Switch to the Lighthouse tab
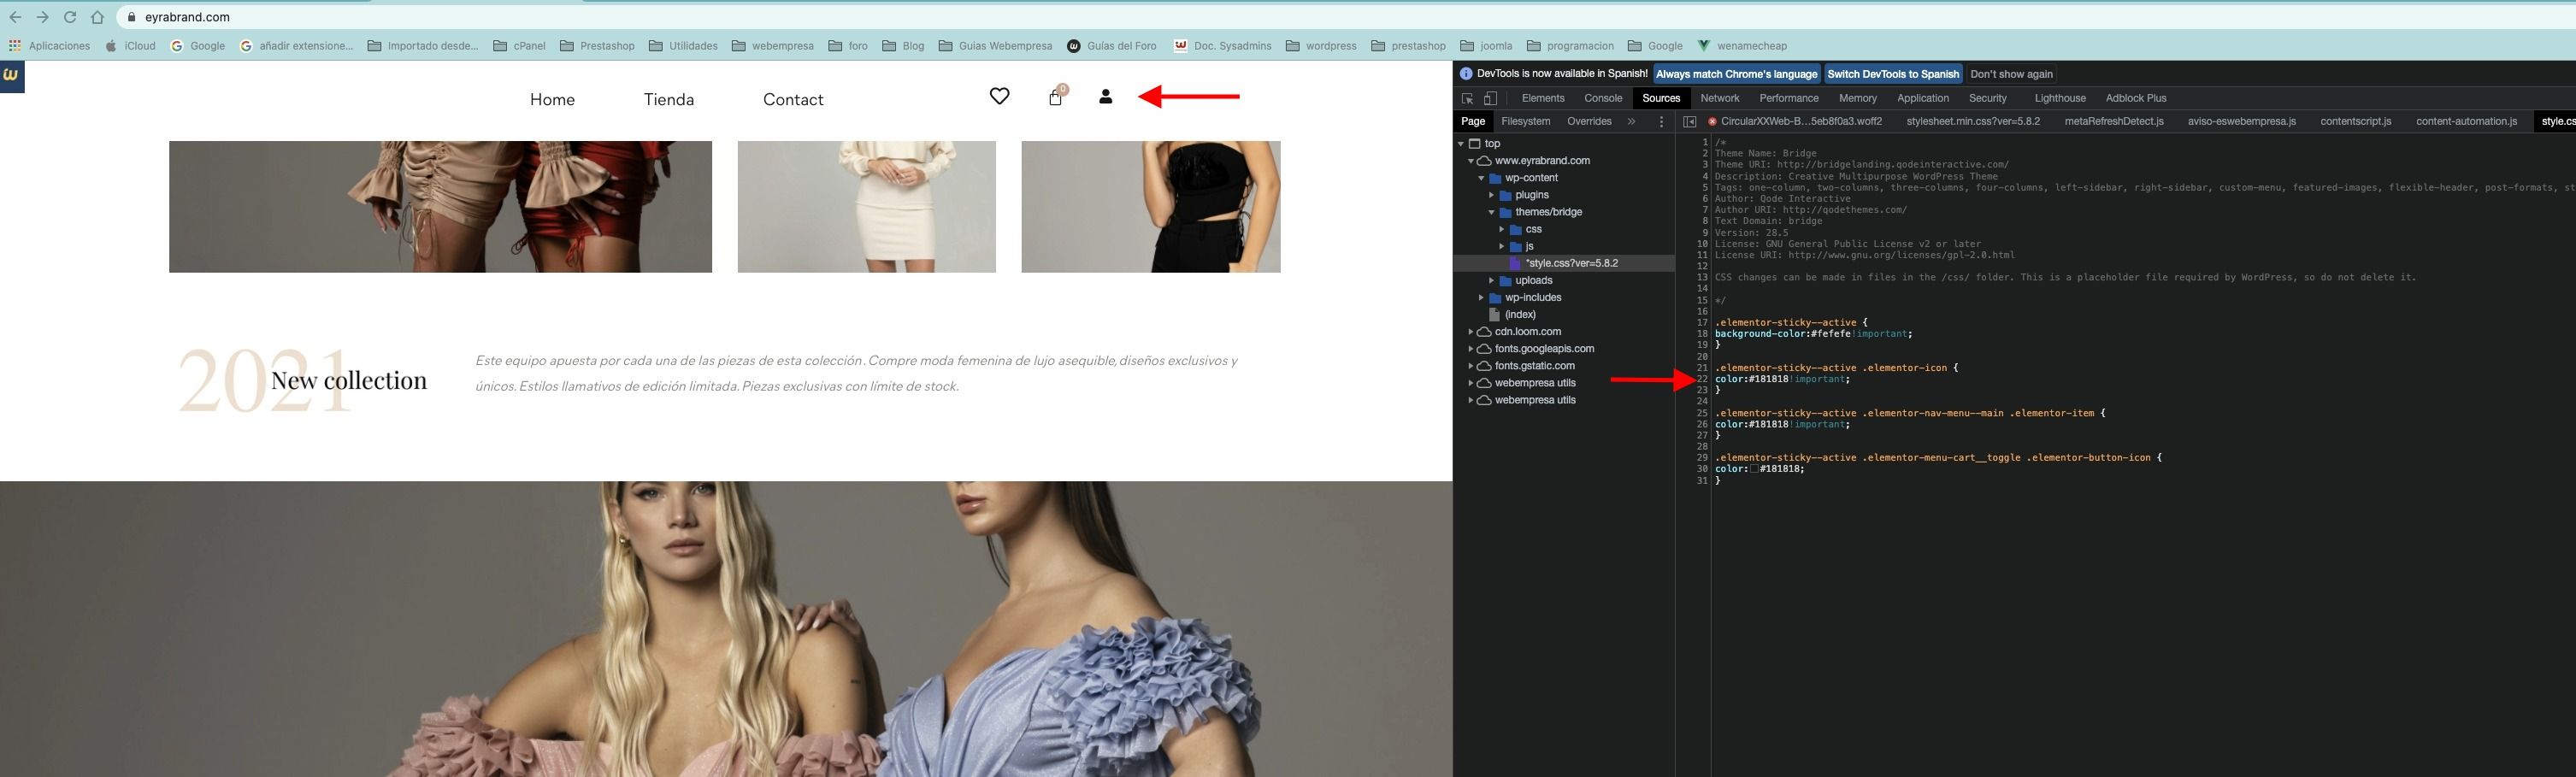Screen dimensions: 2576x777 point(2059,98)
